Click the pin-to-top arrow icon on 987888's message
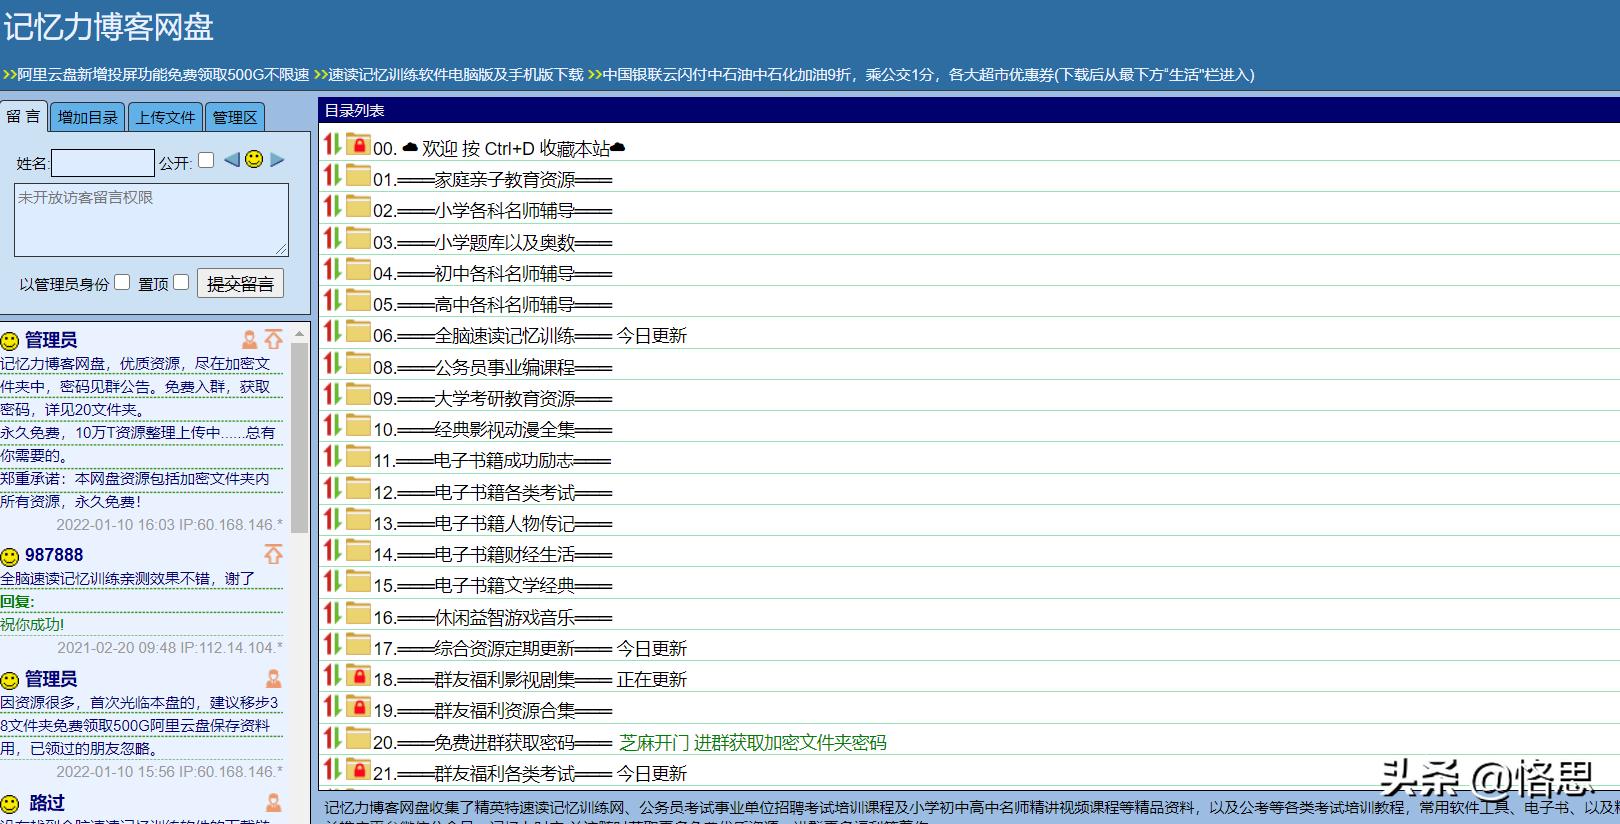The height and width of the screenshot is (824, 1620). (x=273, y=554)
